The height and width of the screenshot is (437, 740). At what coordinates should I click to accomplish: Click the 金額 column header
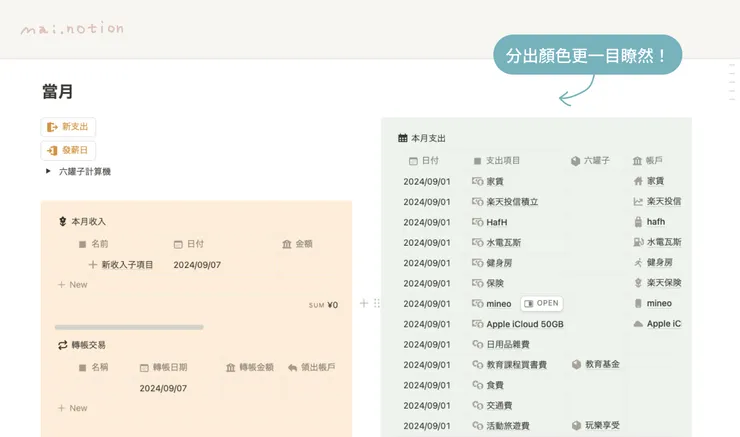click(297, 244)
